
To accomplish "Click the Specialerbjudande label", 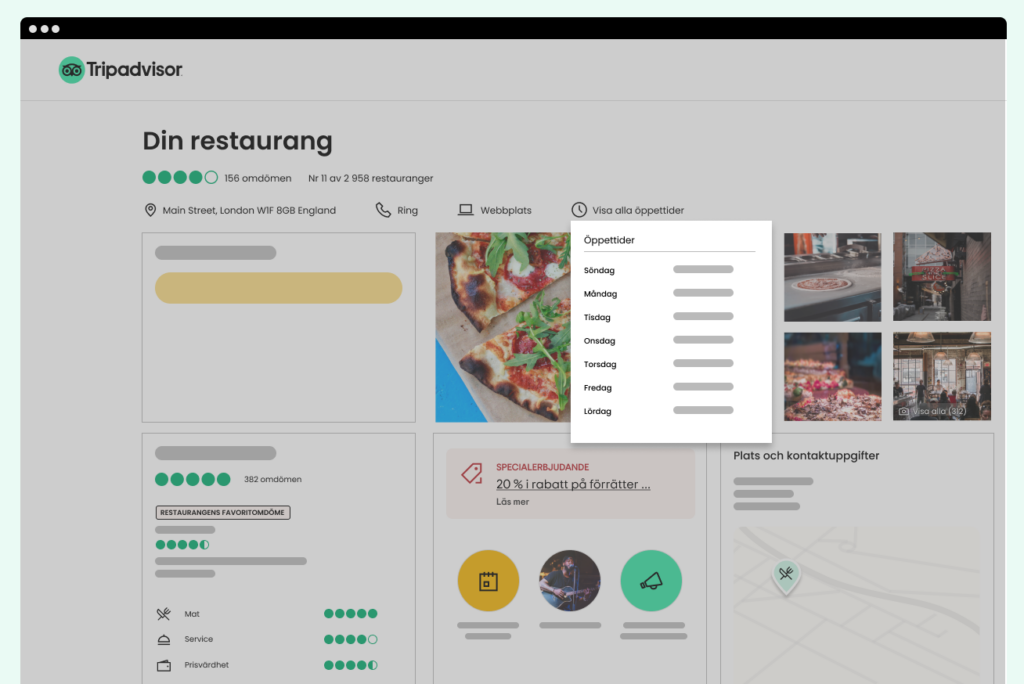I will pyautogui.click(x=542, y=466).
